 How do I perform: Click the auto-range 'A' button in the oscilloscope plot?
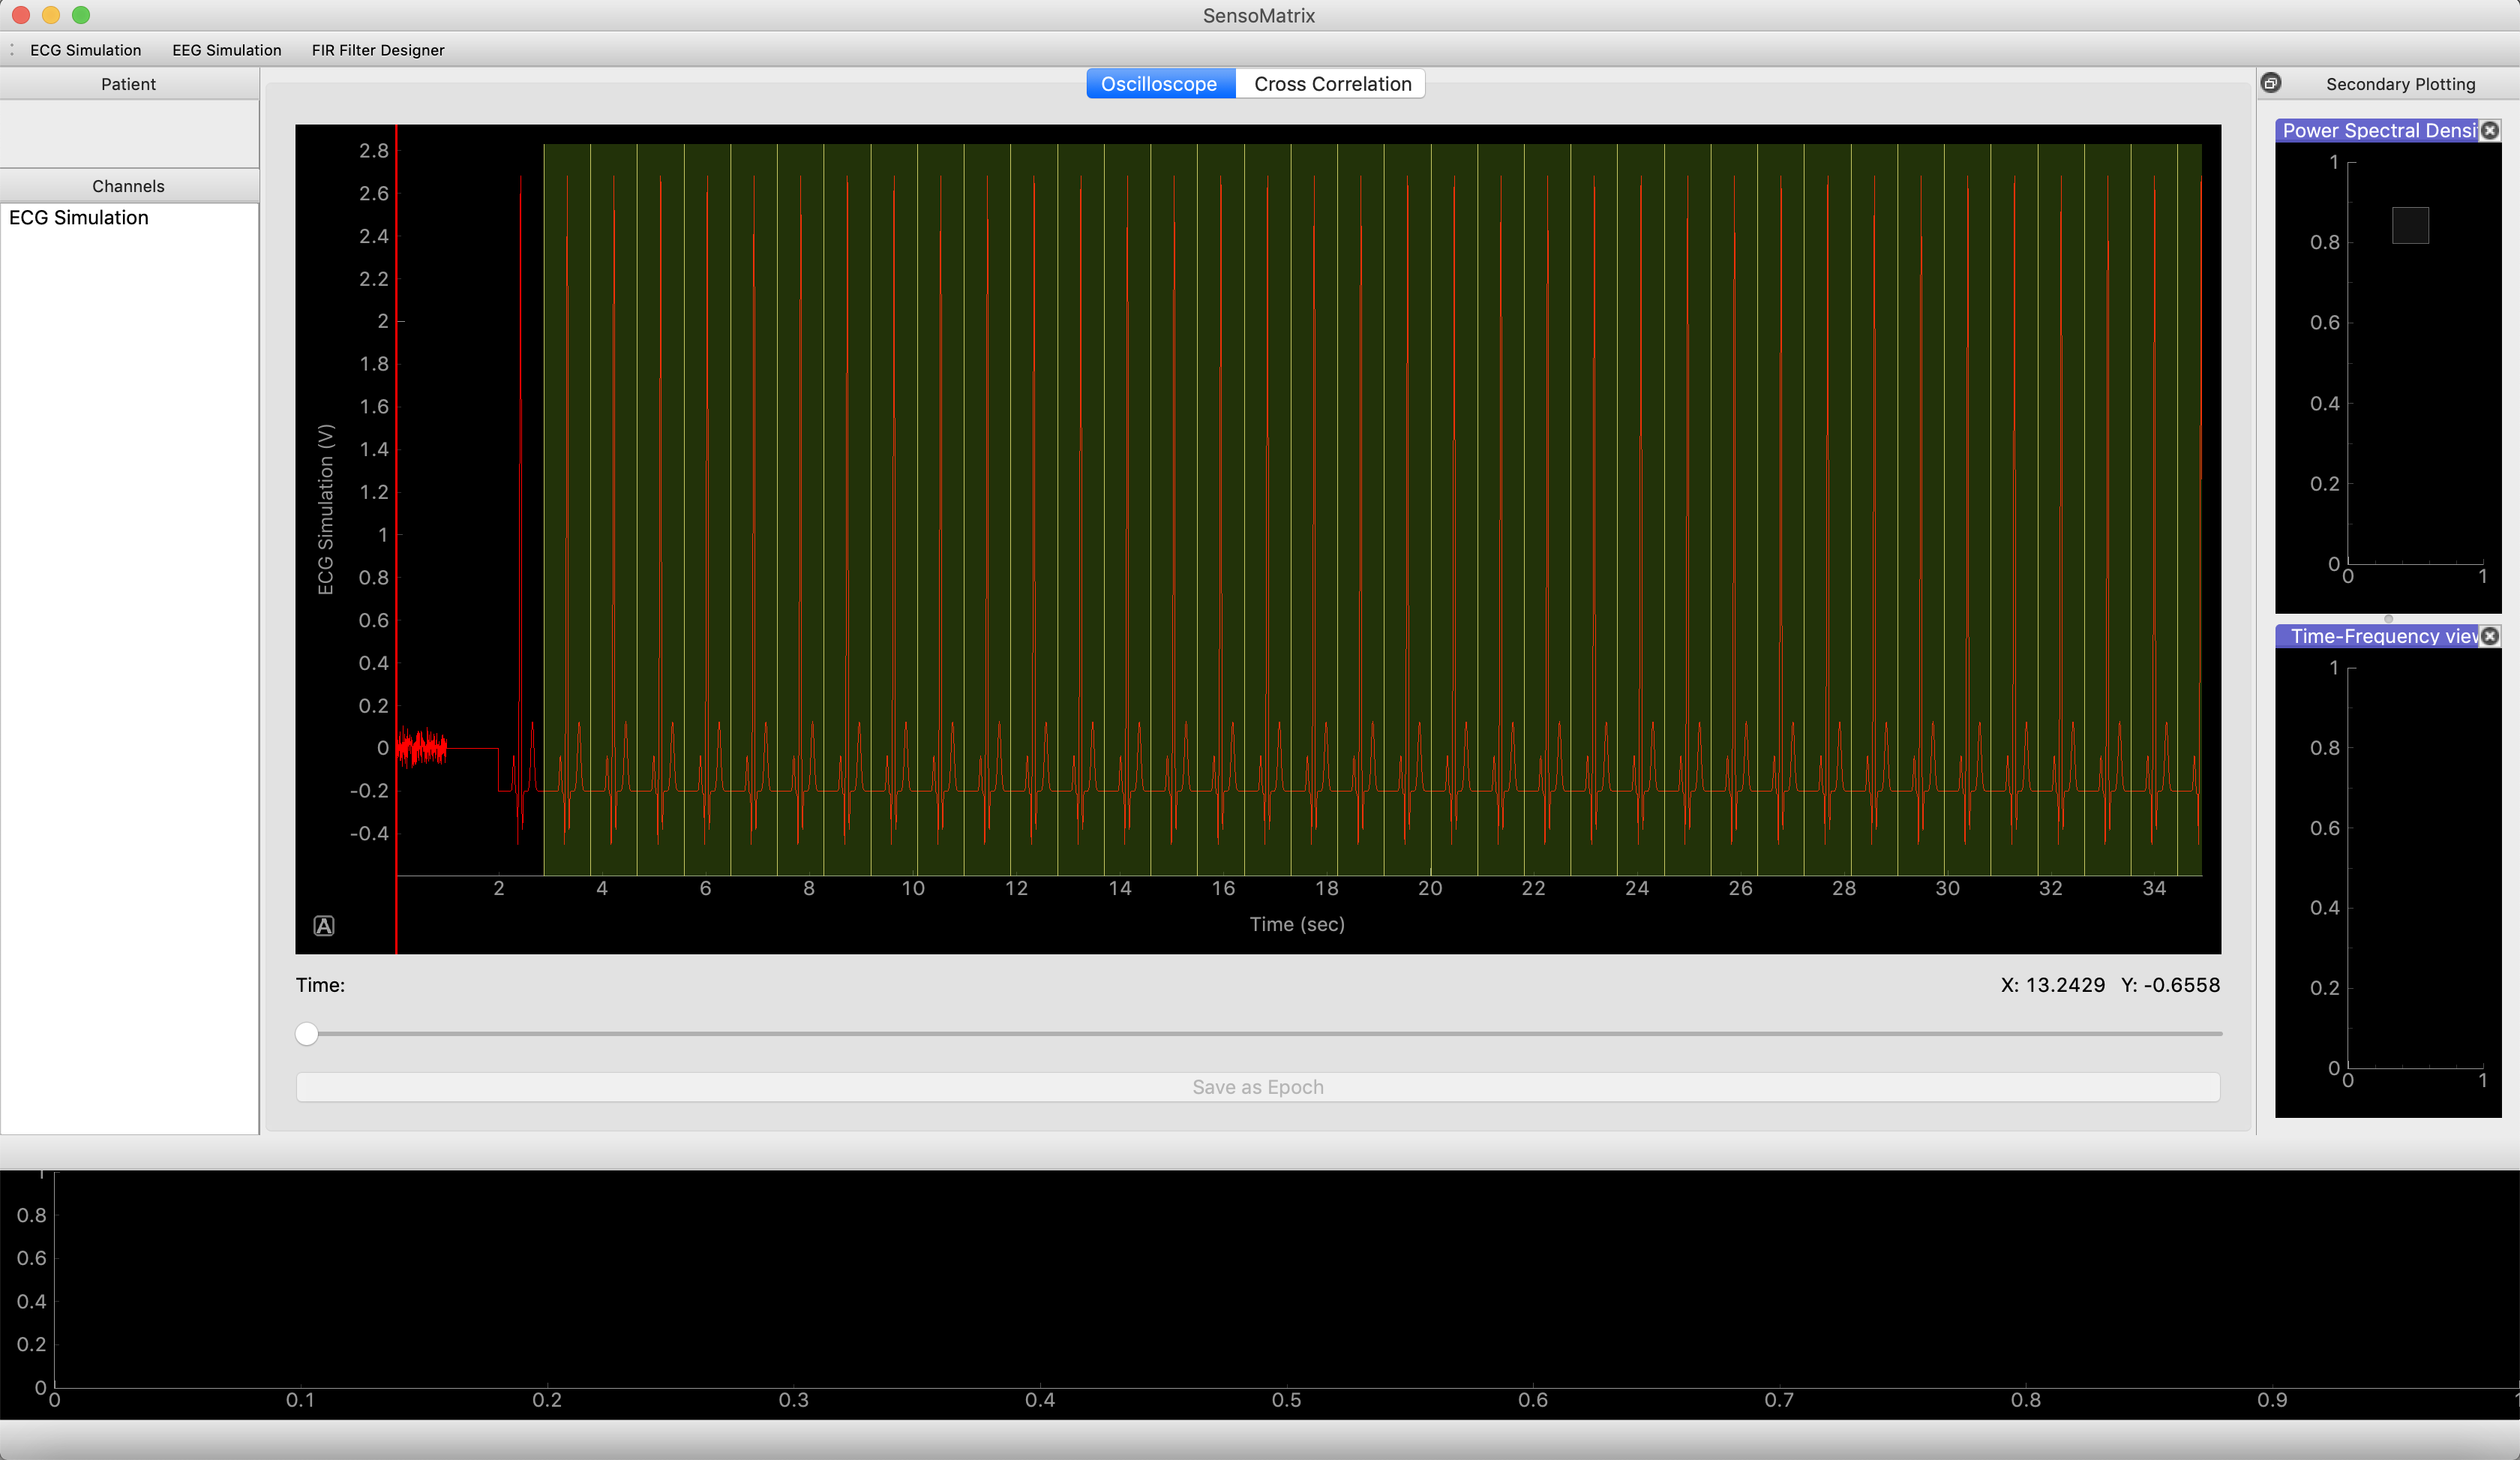(324, 926)
